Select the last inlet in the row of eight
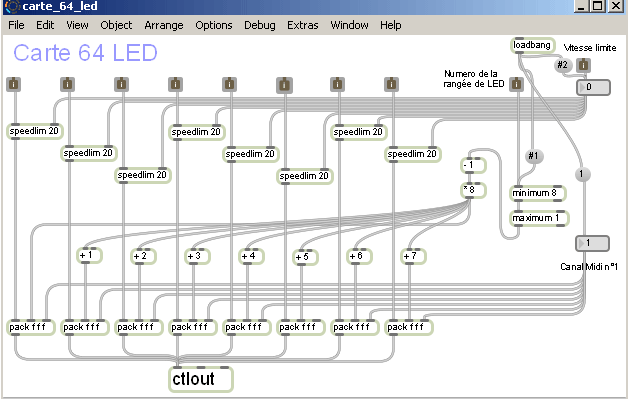The height and width of the screenshot is (399, 628). tap(391, 85)
